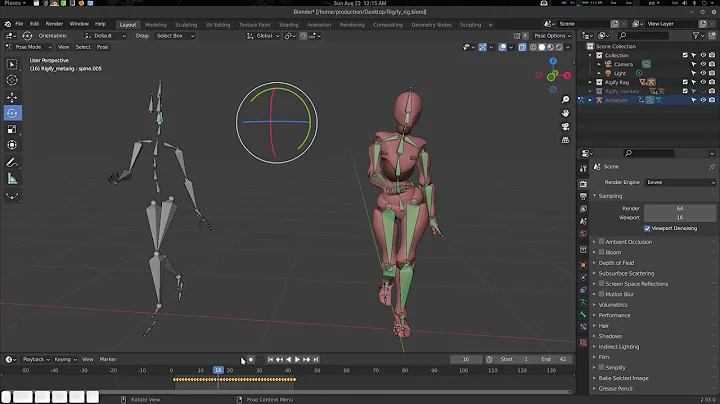The height and width of the screenshot is (404, 720).
Task: Pick the Scale tool
Action: pos(12,129)
